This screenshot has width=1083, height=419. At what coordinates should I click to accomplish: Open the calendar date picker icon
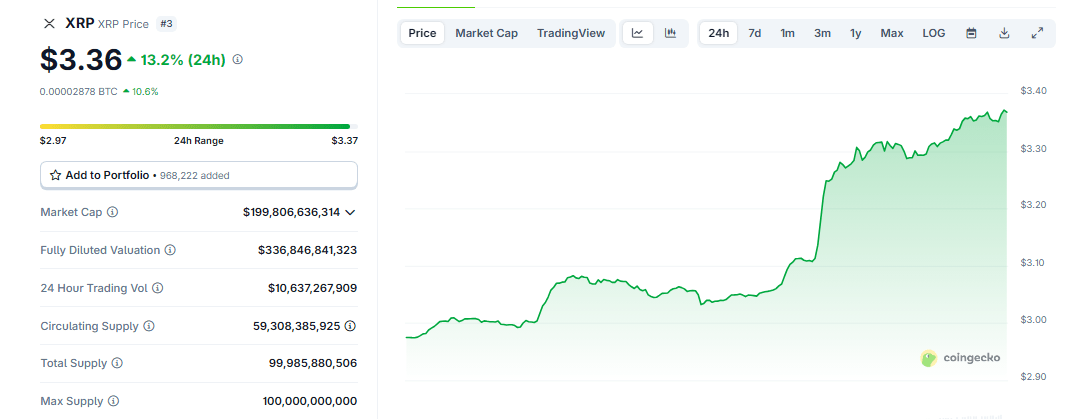coord(971,33)
